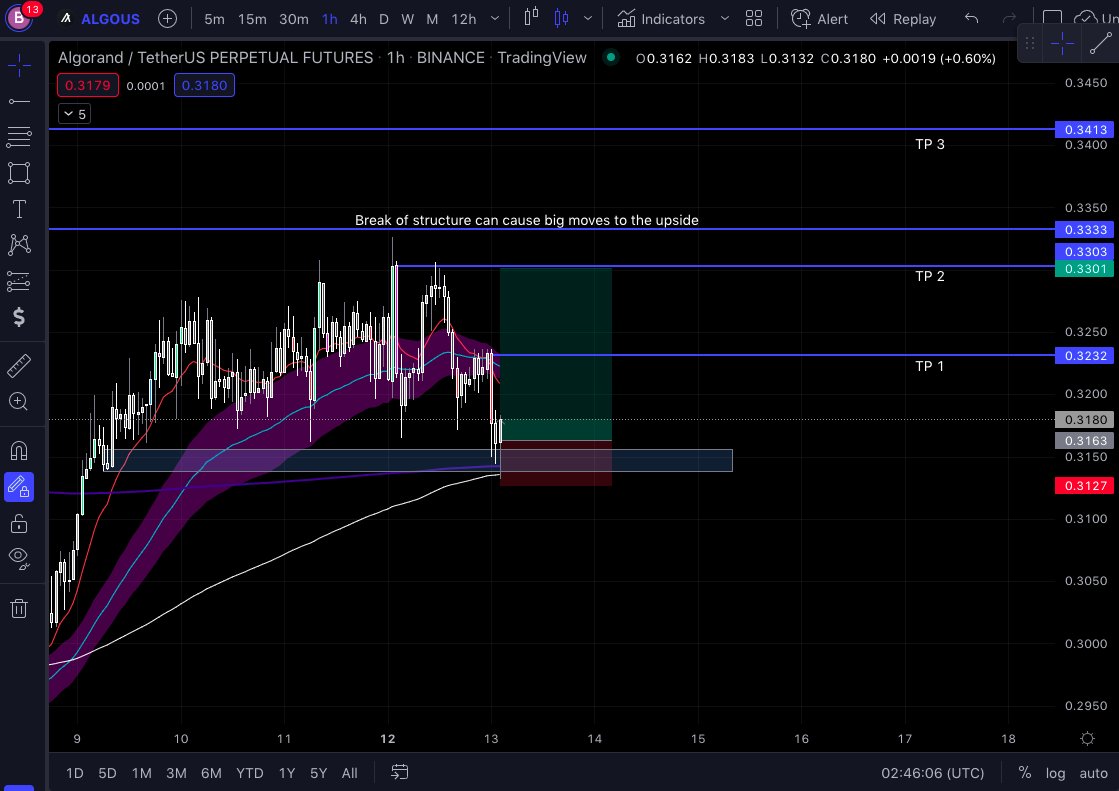Viewport: 1119px width, 791px height.
Task: Switch to the 12h timeframe
Action: click(x=463, y=19)
